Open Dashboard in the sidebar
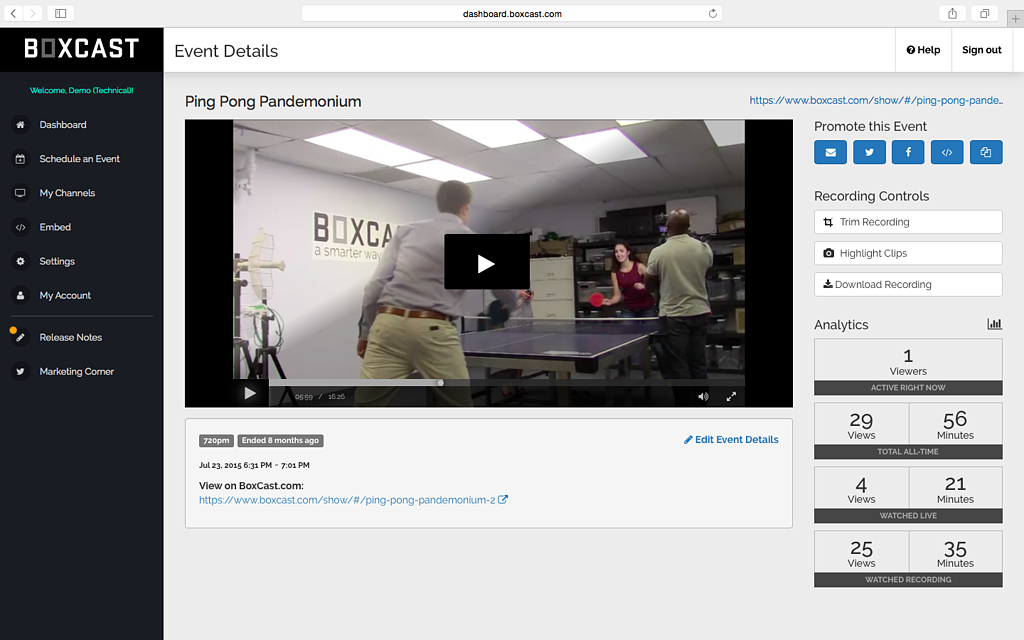This screenshot has height=640, width=1024. [x=62, y=125]
